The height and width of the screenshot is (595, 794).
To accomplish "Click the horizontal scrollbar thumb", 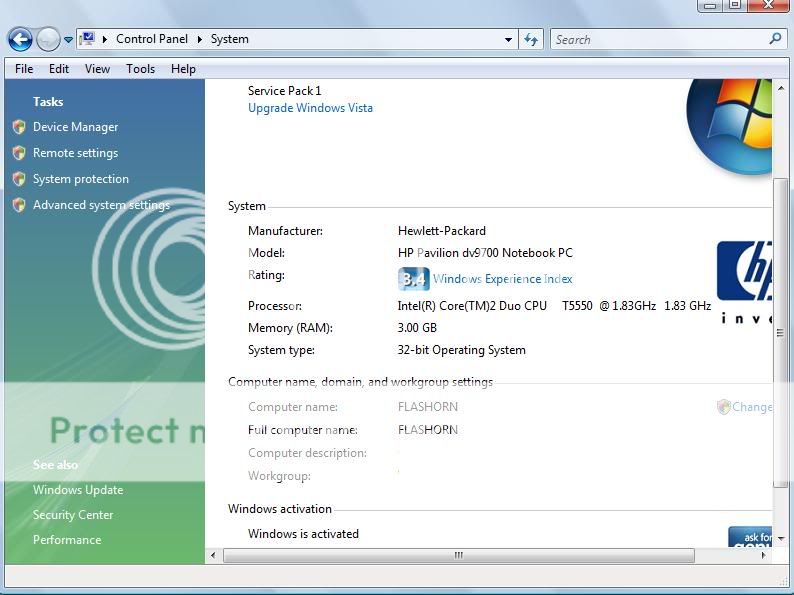I will tap(459, 556).
